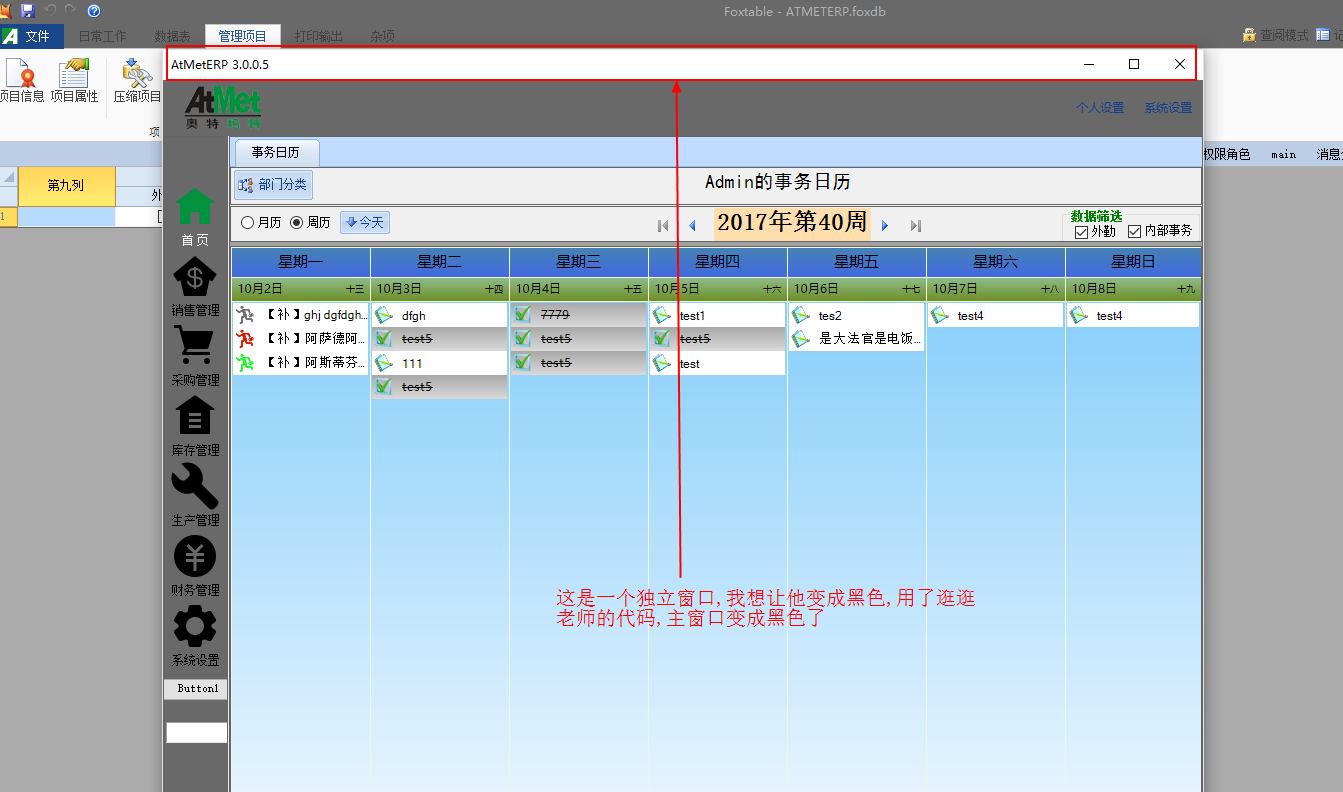Open the 111 calendar entry
1343x792 pixels.
(x=440, y=363)
